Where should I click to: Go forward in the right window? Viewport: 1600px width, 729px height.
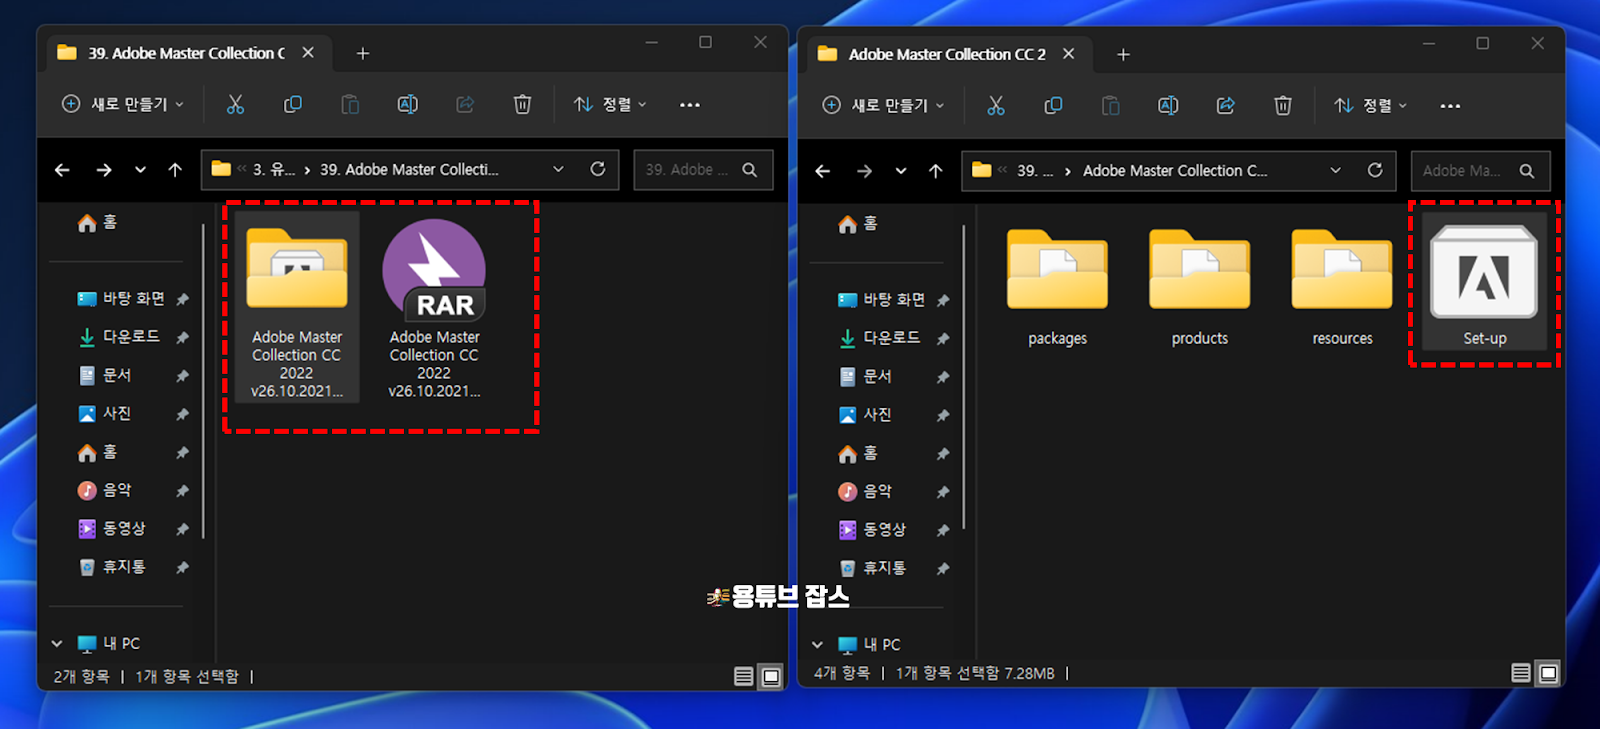pos(865,171)
